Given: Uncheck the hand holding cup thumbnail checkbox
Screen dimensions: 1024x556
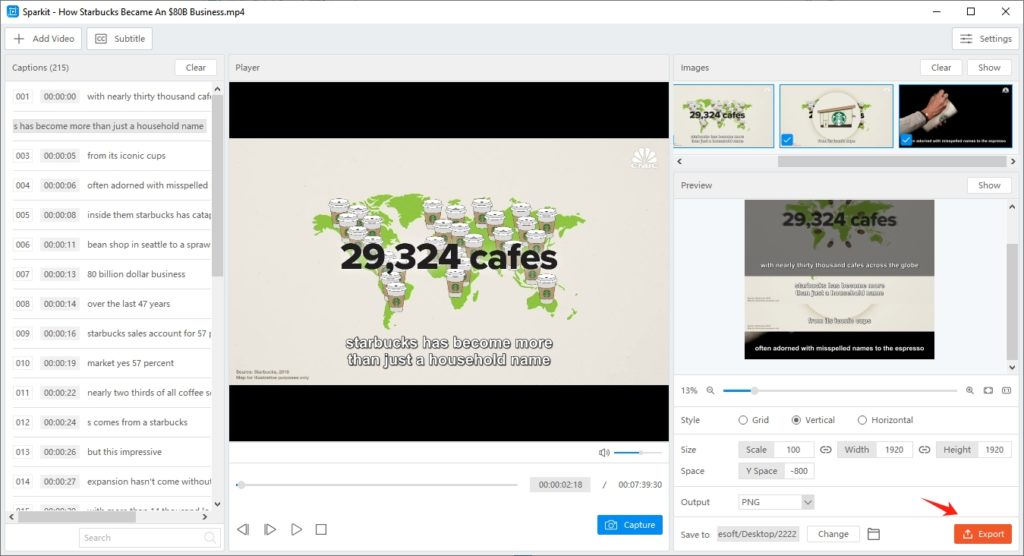Looking at the screenshot, I should point(906,139).
